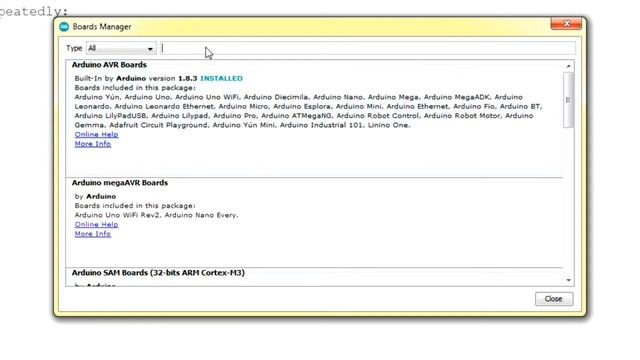Select the Arduino AVR Boards heading
Screen dimensions: 640x360
pyautogui.click(x=109, y=65)
